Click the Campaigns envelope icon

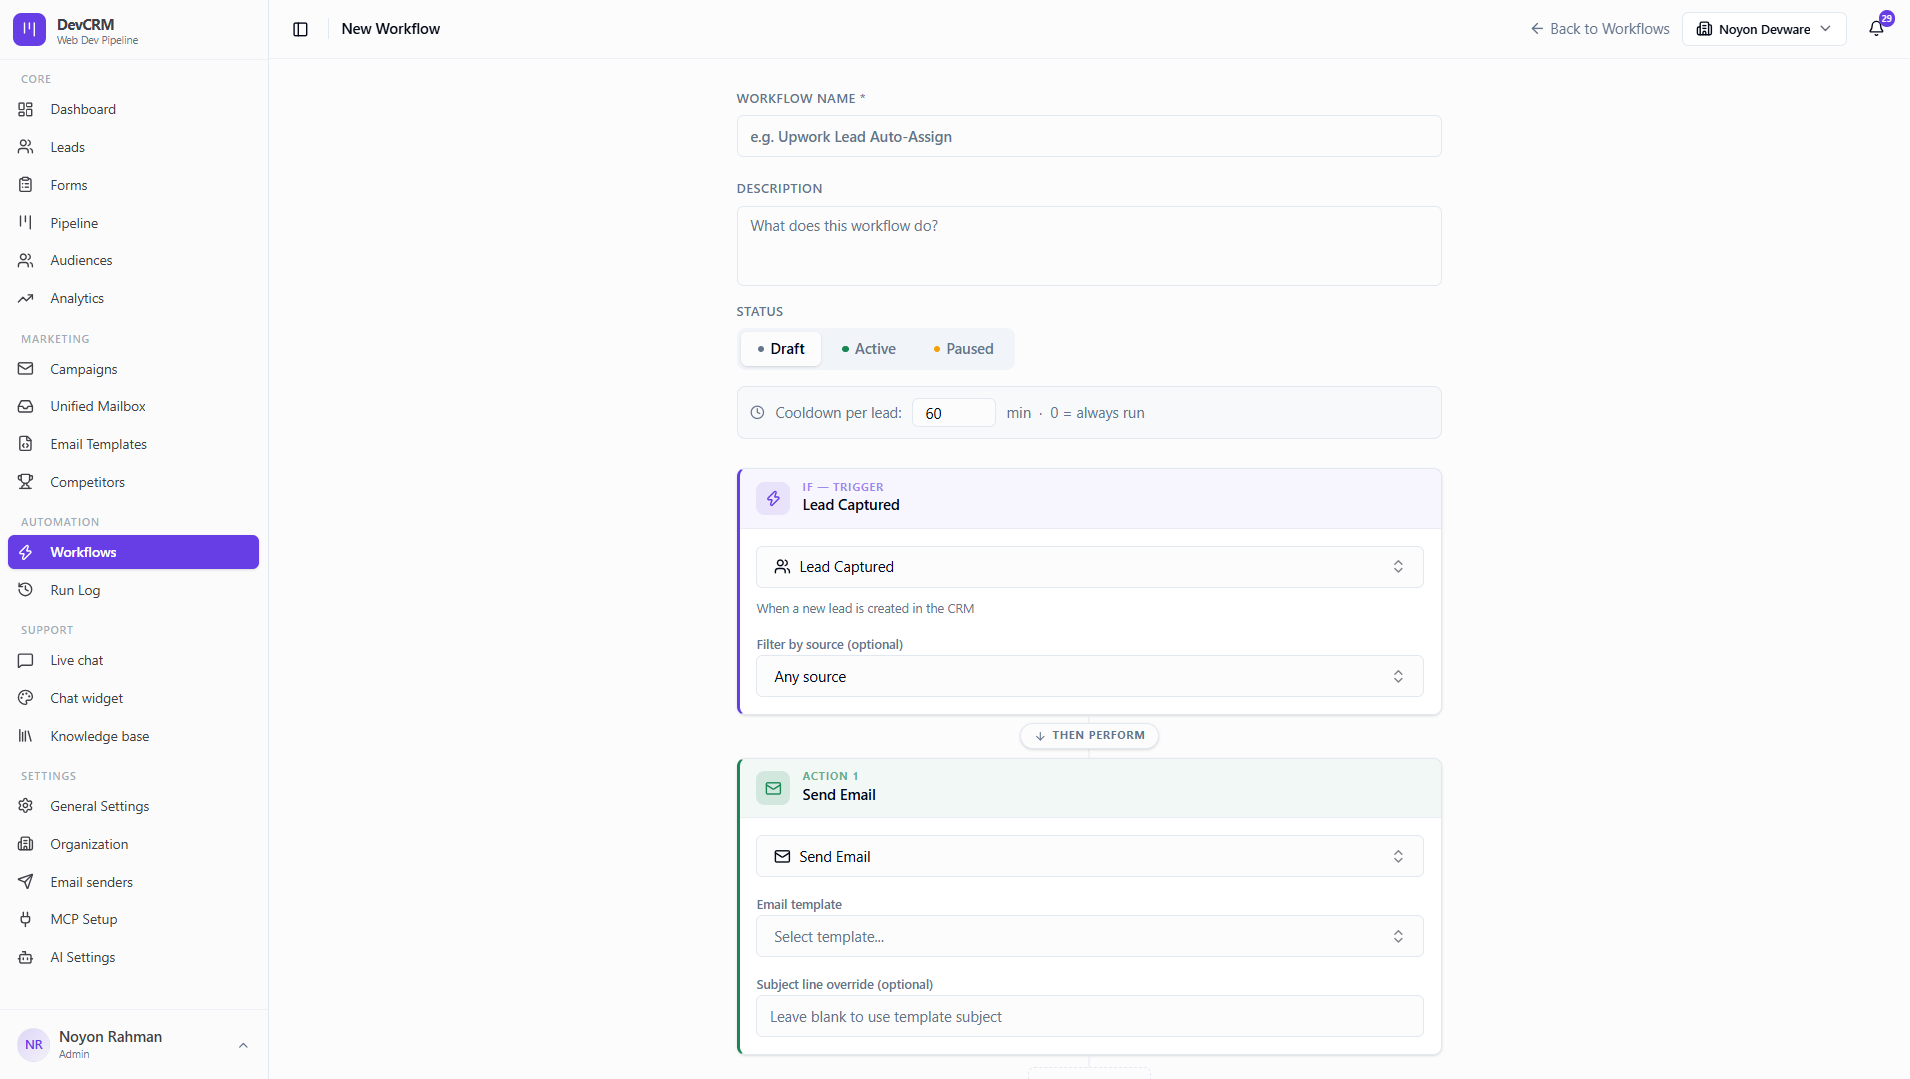pyautogui.click(x=26, y=369)
